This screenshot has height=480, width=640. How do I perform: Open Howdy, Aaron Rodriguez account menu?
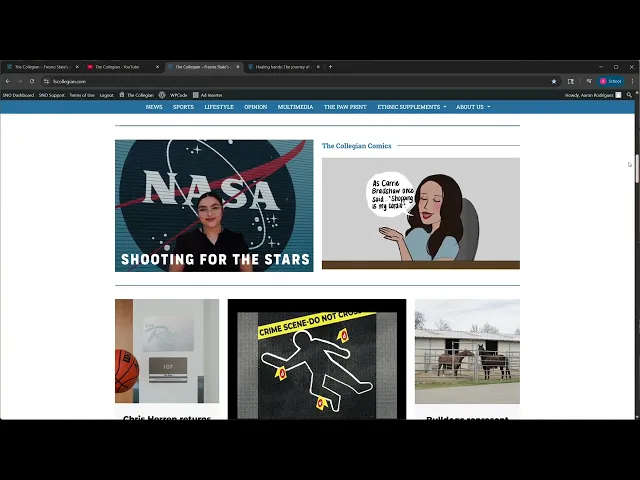(593, 95)
